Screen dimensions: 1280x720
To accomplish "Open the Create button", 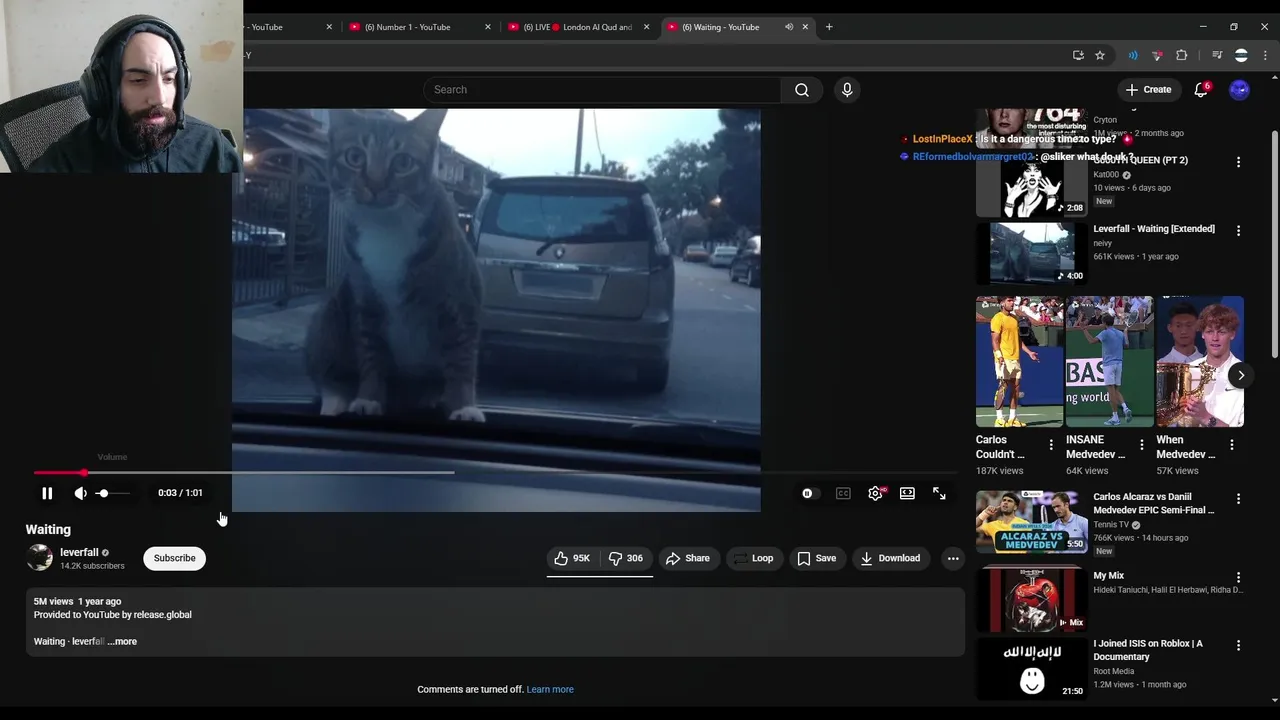I will point(1148,90).
